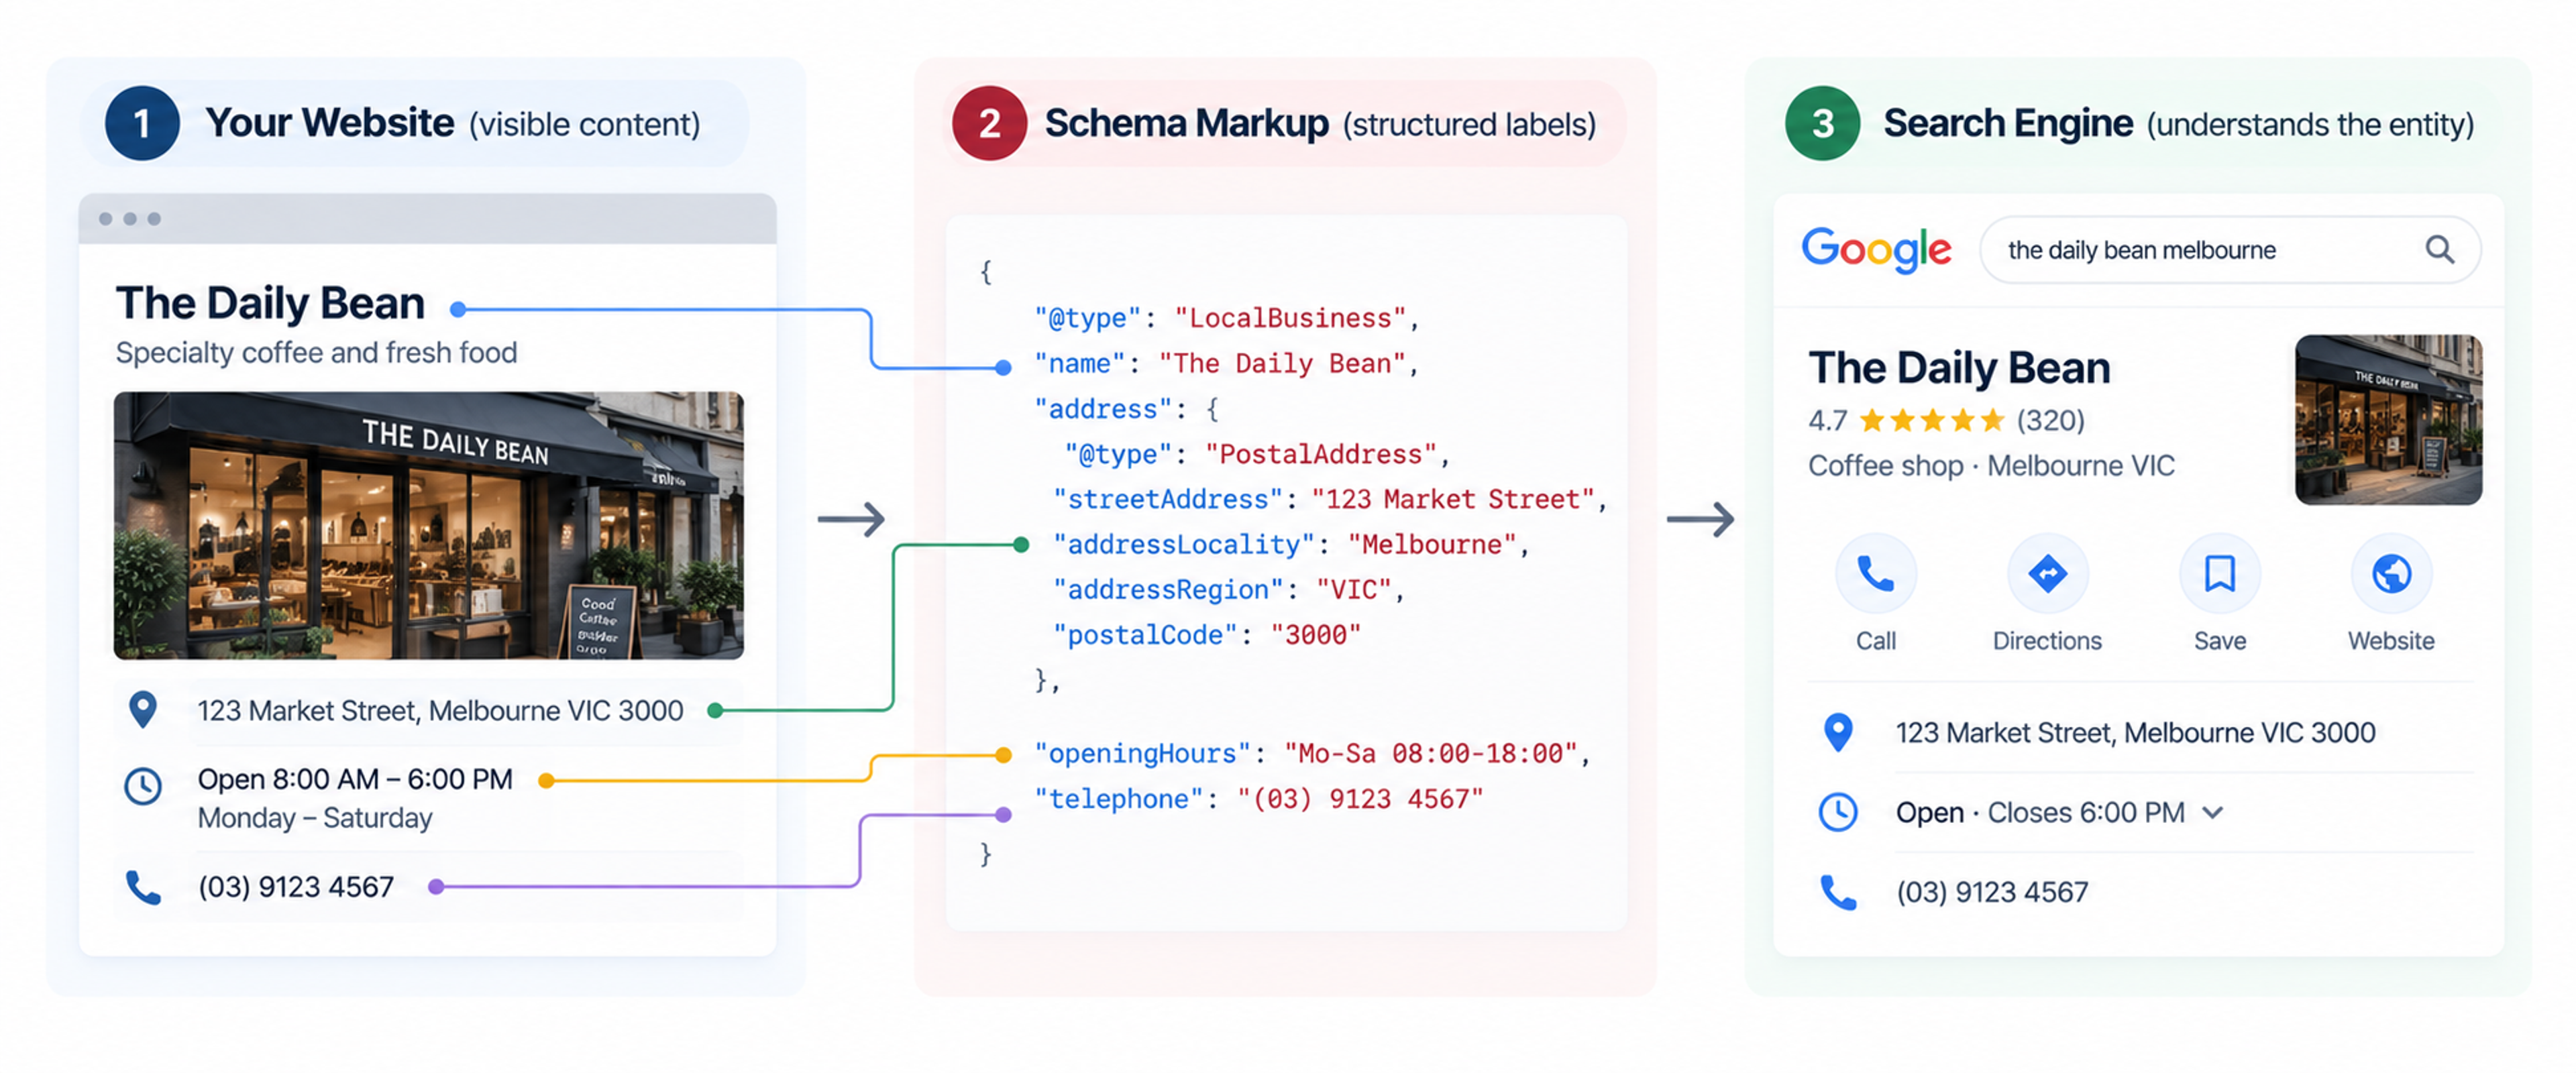Click the "3000" postalCode value
2576x1073 pixels.
point(1315,635)
